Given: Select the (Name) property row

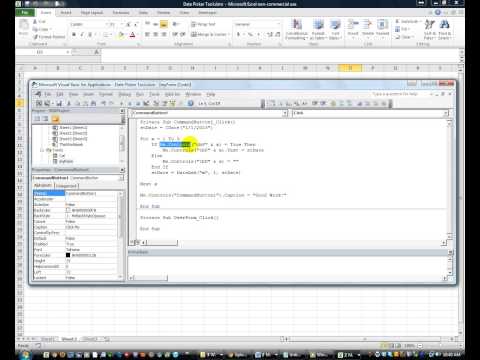Looking at the screenshot, I should 75,193.
